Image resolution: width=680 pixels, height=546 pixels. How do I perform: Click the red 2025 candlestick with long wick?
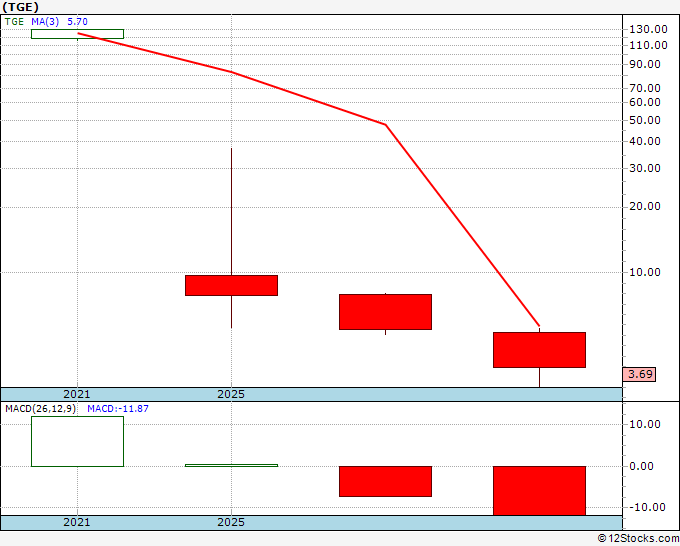tap(231, 285)
